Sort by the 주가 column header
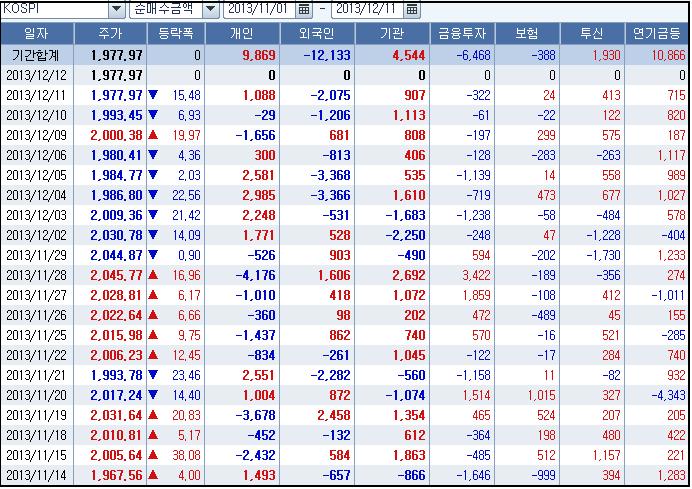This screenshot has width=692, height=489. [110, 34]
